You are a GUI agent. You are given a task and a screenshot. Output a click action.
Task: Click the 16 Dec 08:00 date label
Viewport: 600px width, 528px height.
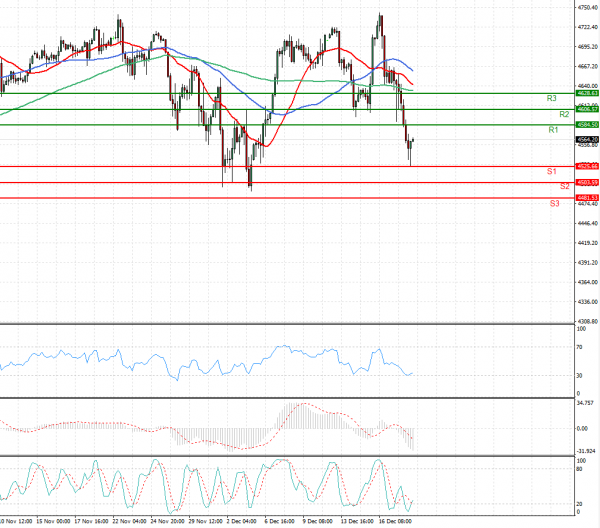395,521
